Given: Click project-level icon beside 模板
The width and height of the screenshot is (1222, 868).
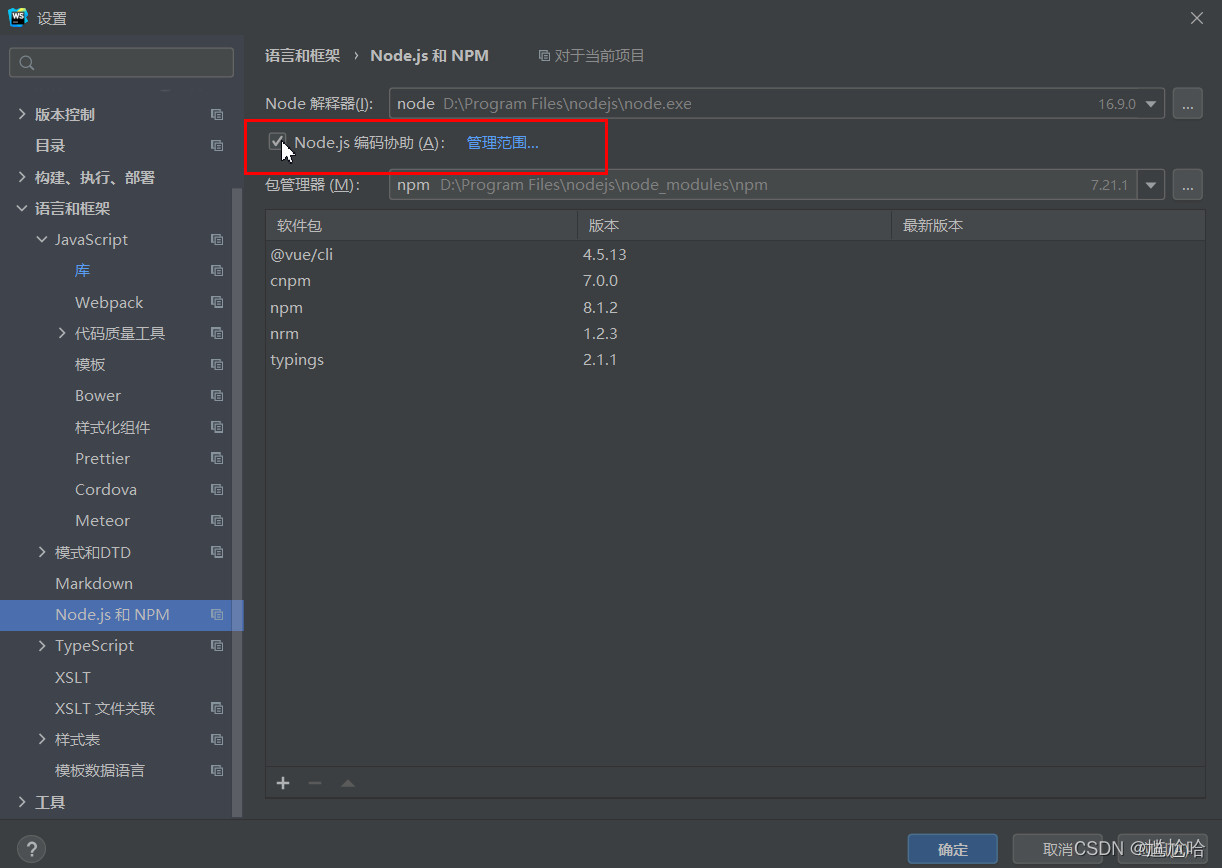Looking at the screenshot, I should 217,365.
